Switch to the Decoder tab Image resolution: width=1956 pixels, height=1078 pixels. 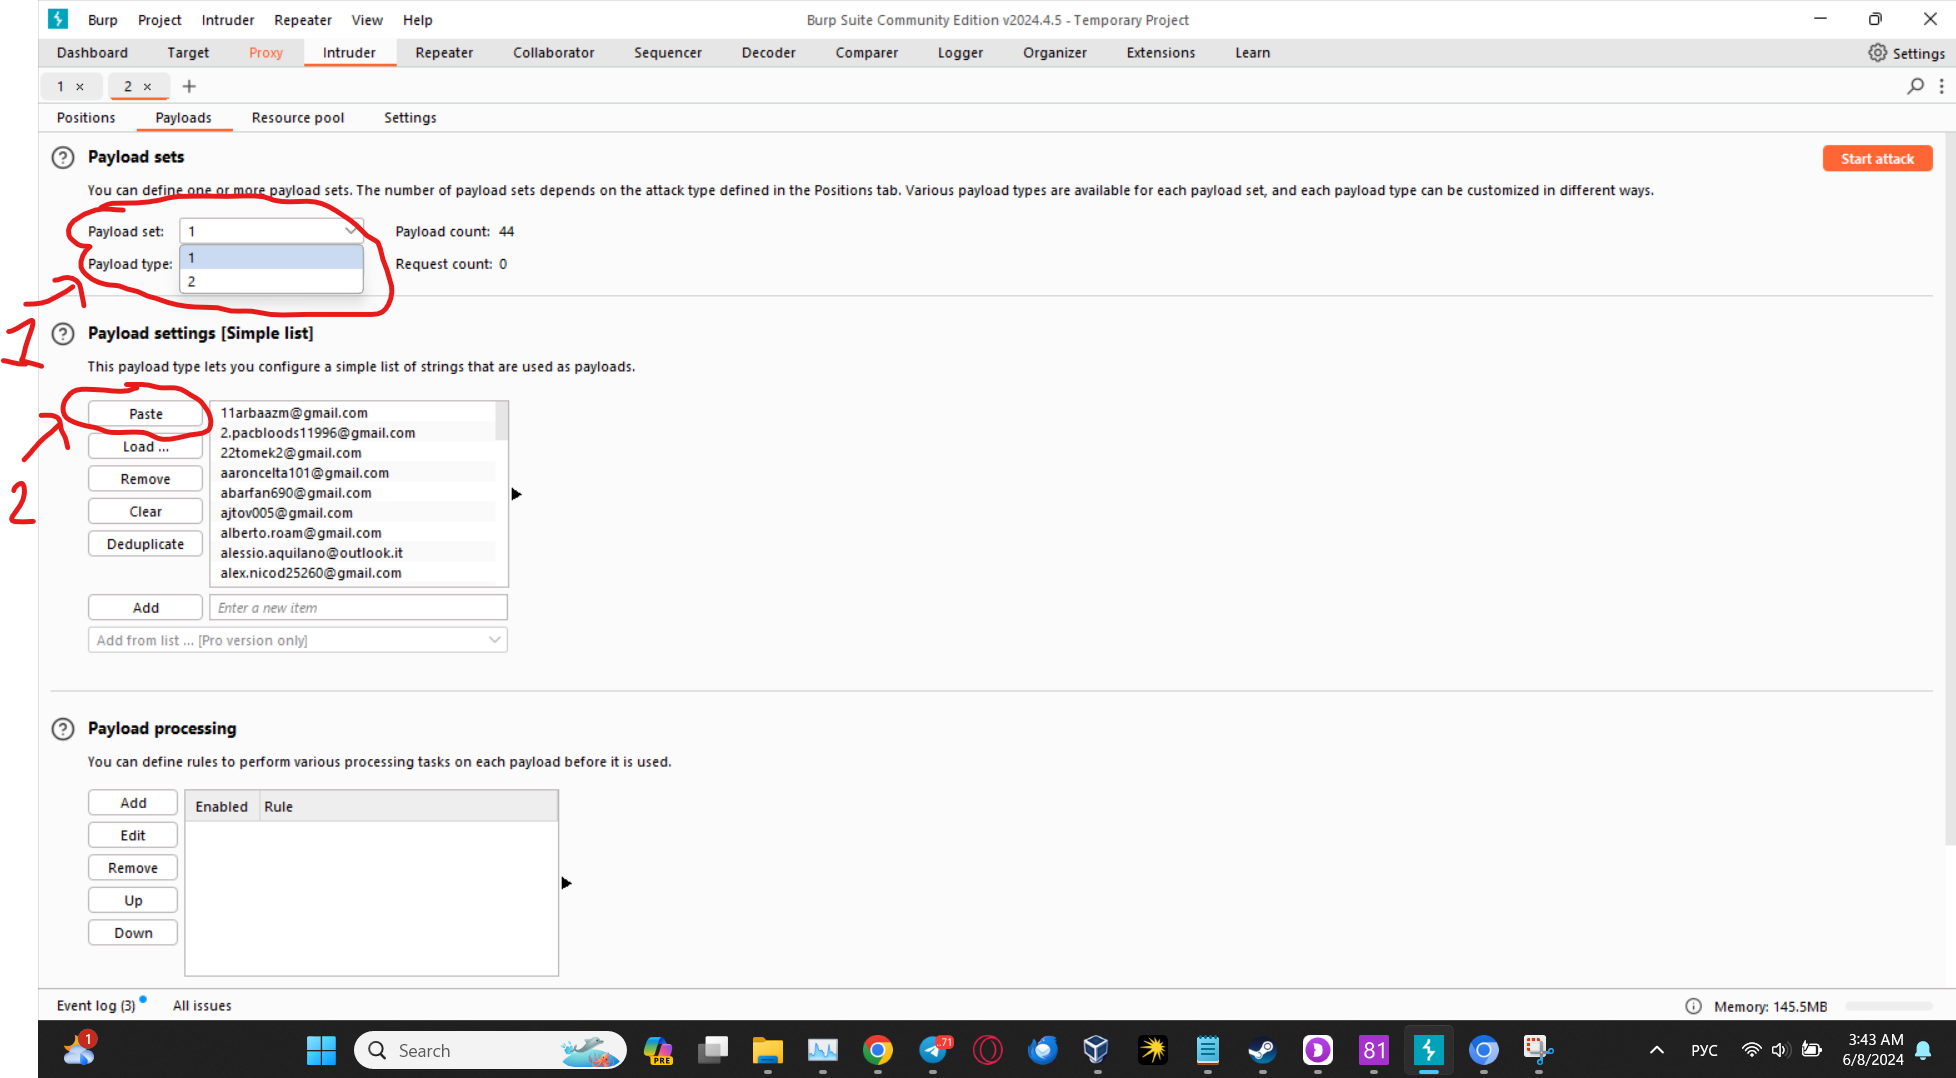769,53
